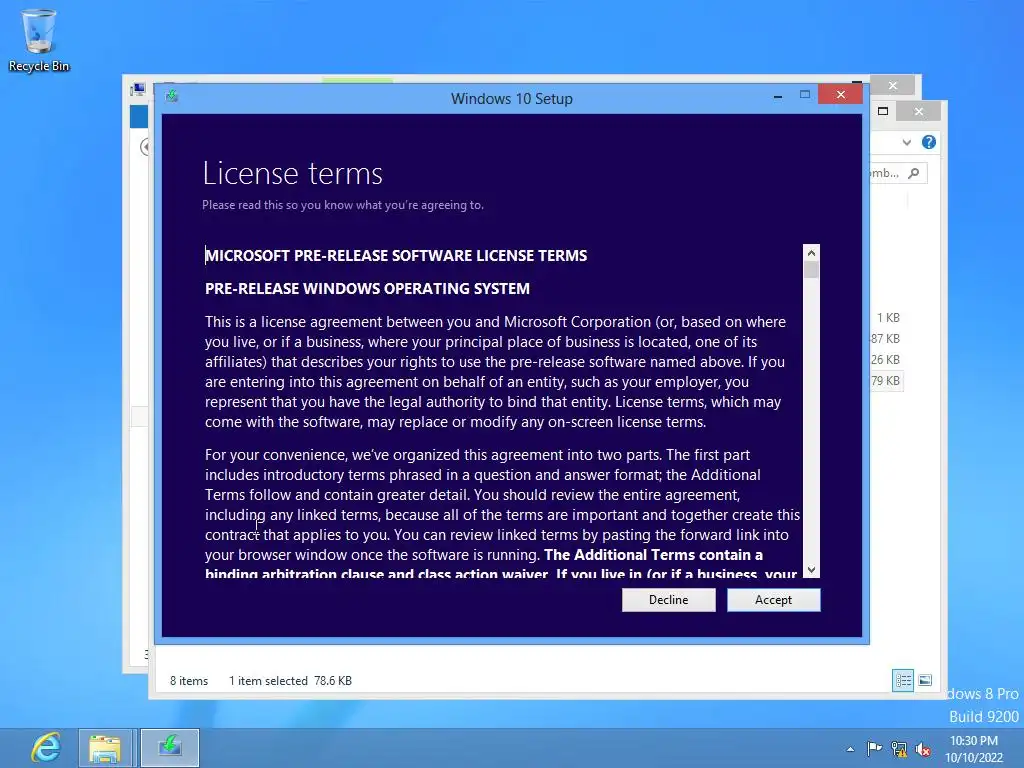
Task: Click the Explorer back navigation arrow
Action: pos(144,147)
